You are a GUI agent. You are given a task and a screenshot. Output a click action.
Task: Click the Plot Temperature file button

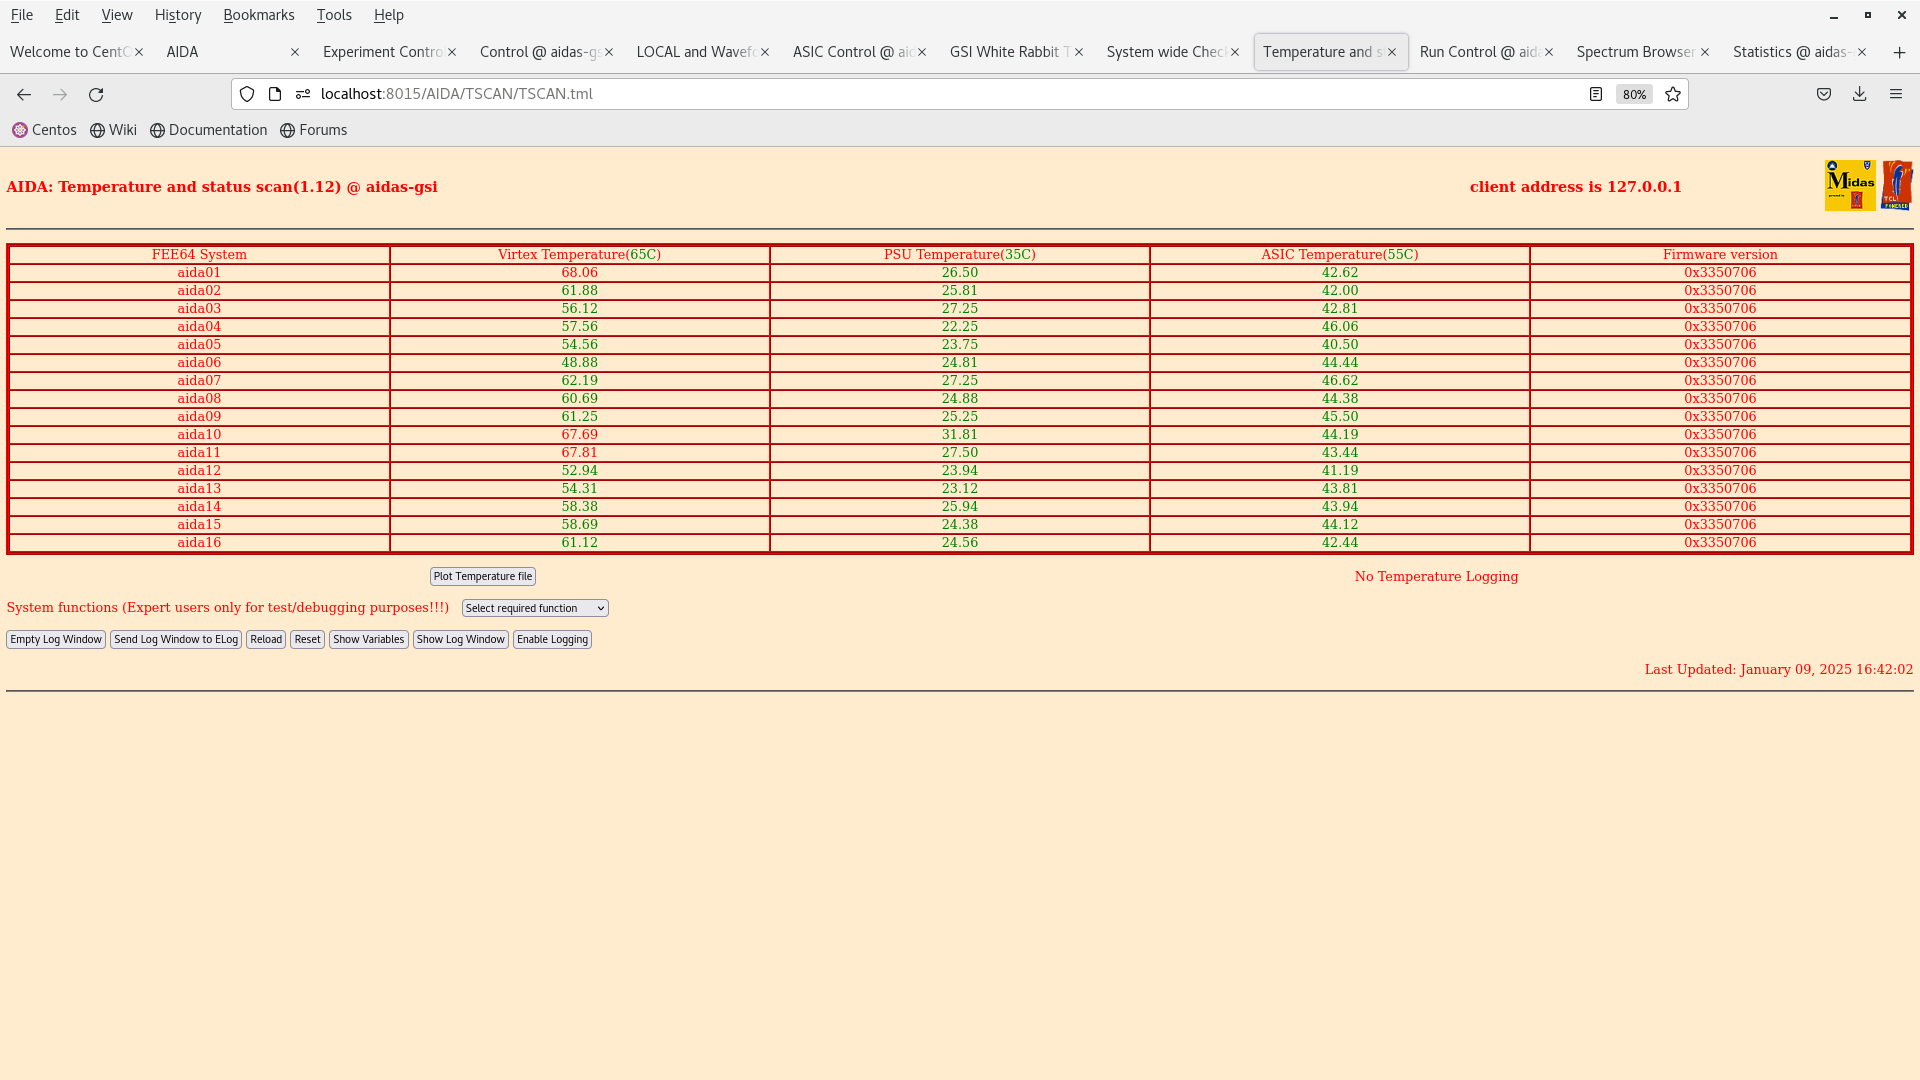(483, 575)
